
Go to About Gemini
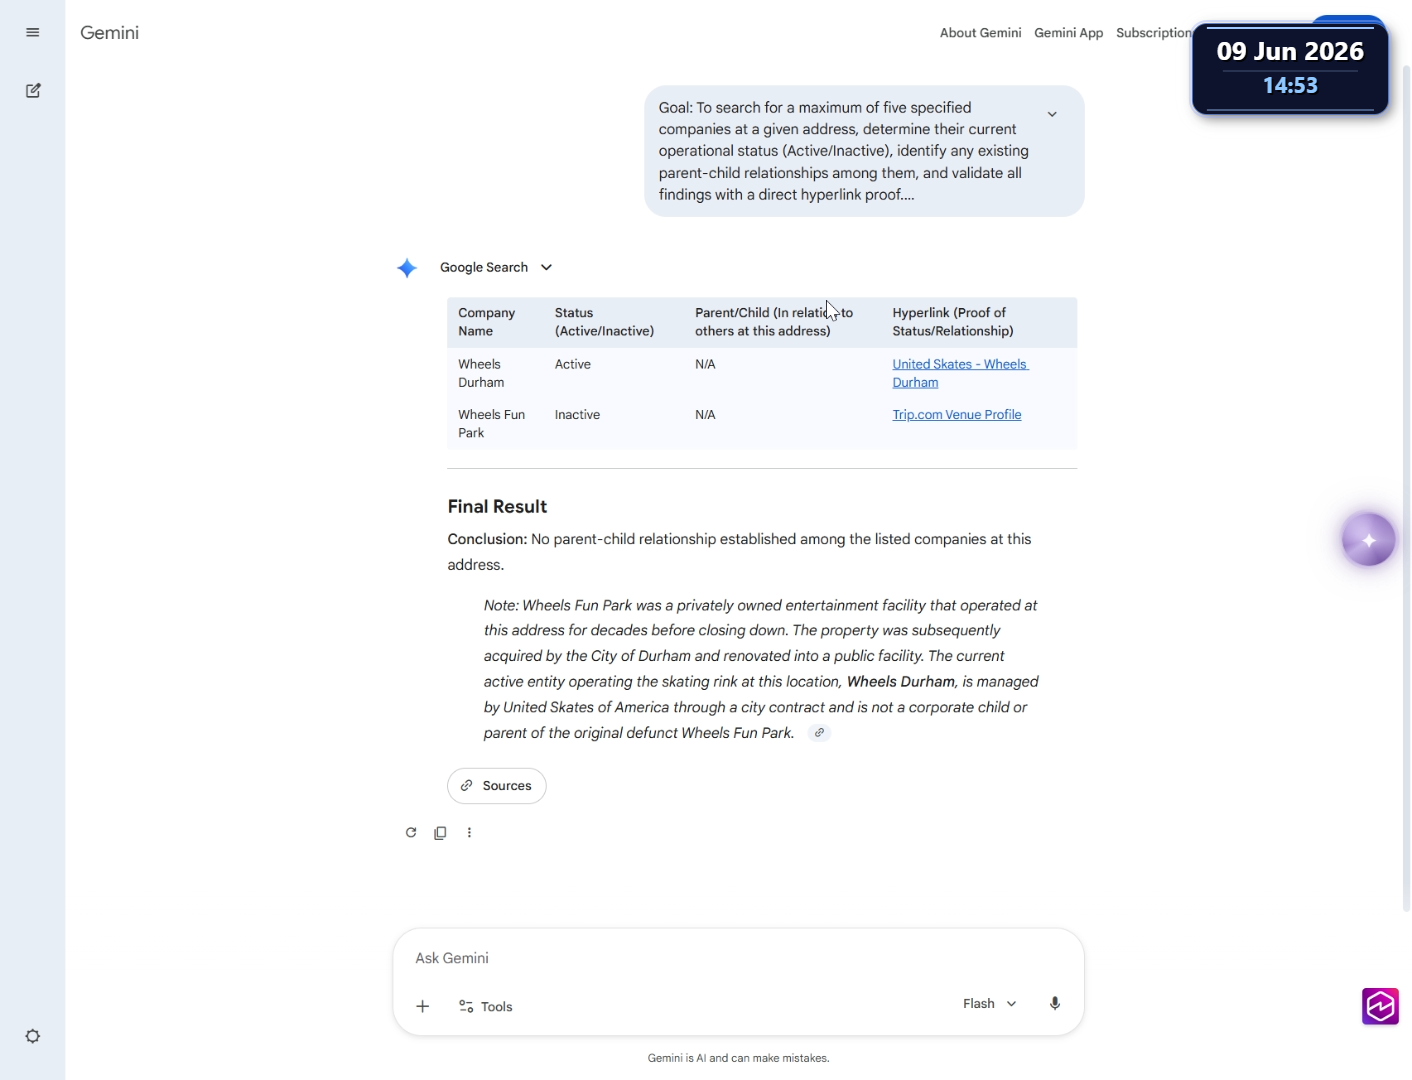point(981,33)
